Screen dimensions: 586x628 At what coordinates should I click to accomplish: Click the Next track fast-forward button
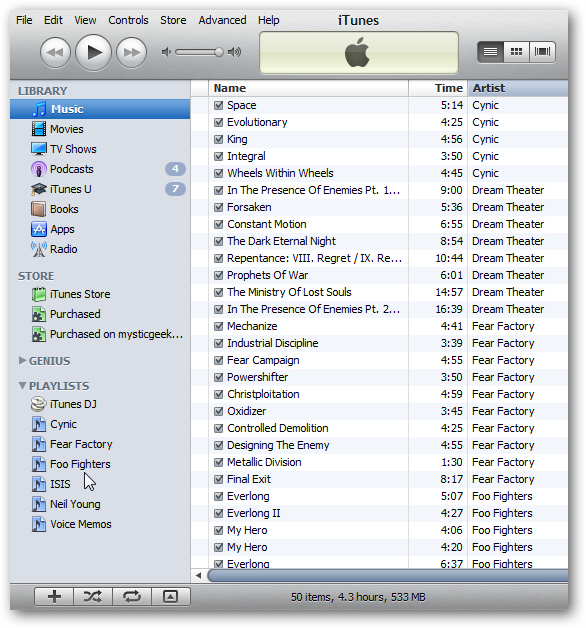pos(131,52)
